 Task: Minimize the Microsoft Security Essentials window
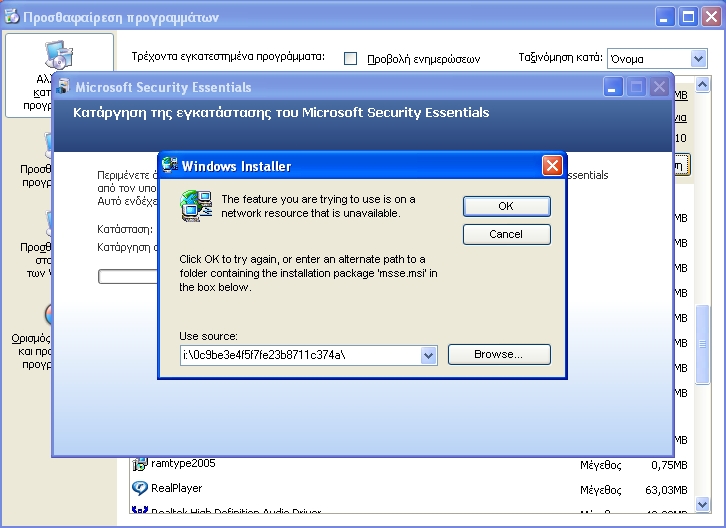click(x=613, y=87)
